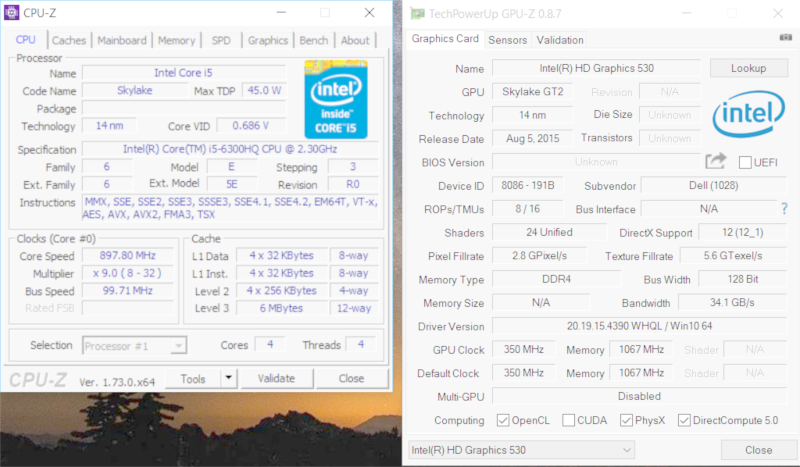Click the BIOS export share arrow icon
Image resolution: width=800 pixels, height=467 pixels.
(x=715, y=161)
